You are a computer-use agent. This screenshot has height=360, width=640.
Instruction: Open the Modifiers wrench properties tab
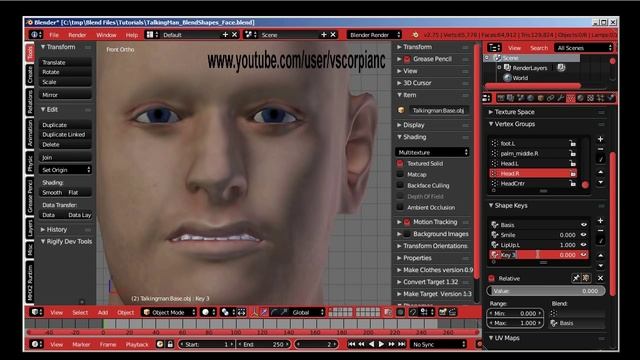[560, 98]
